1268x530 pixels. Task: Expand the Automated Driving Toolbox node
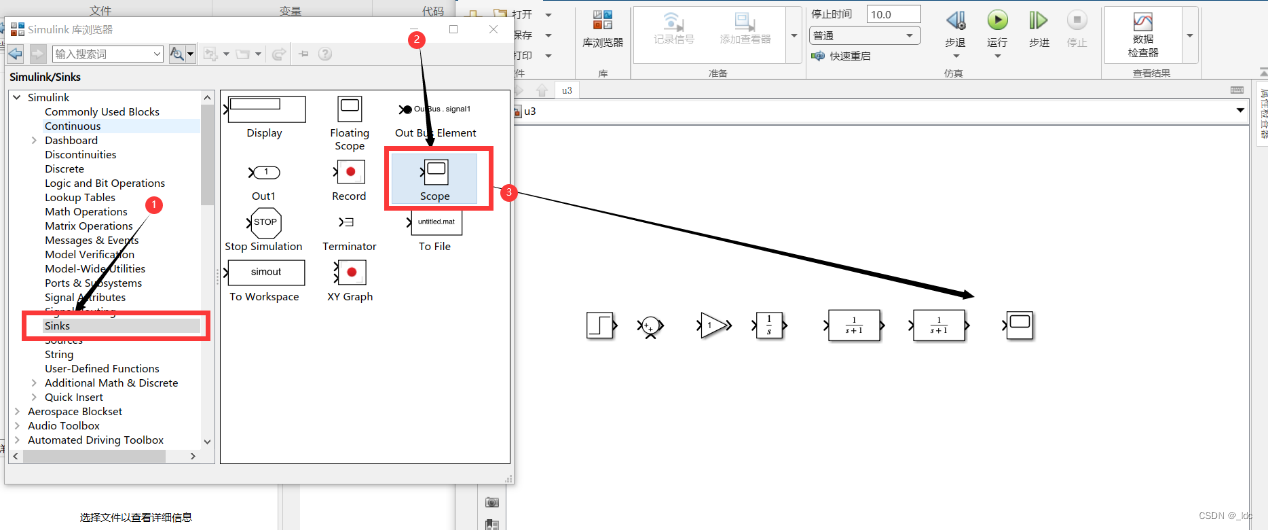click(x=17, y=440)
